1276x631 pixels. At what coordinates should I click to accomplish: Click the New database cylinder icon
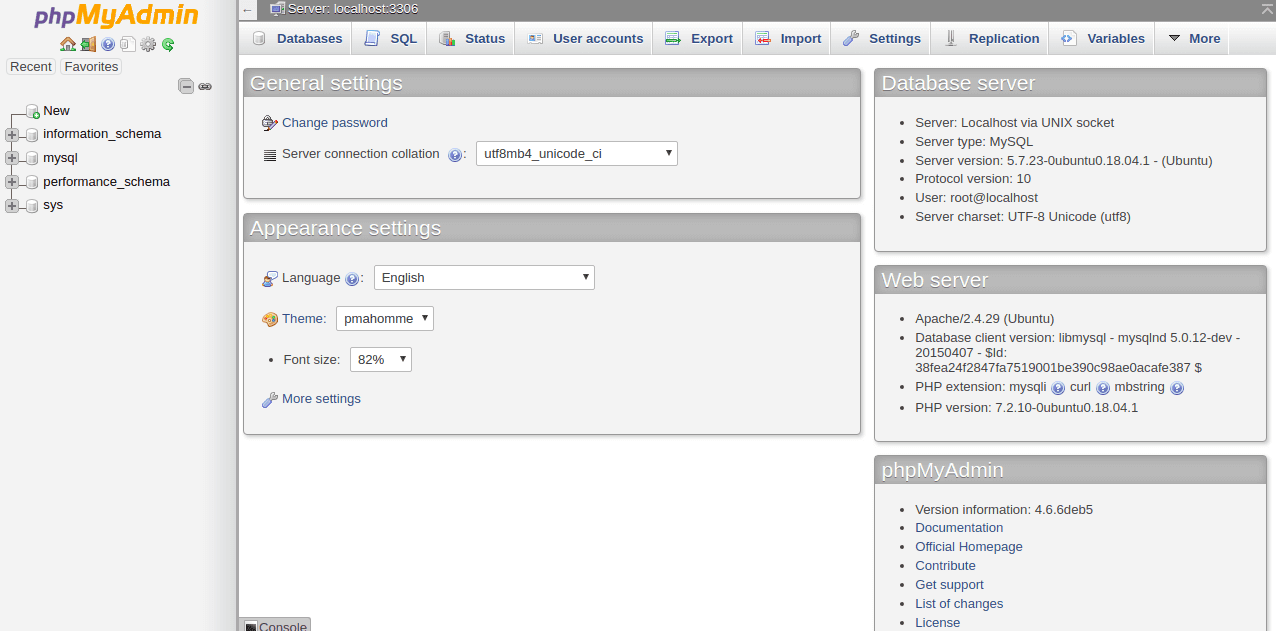tap(32, 111)
